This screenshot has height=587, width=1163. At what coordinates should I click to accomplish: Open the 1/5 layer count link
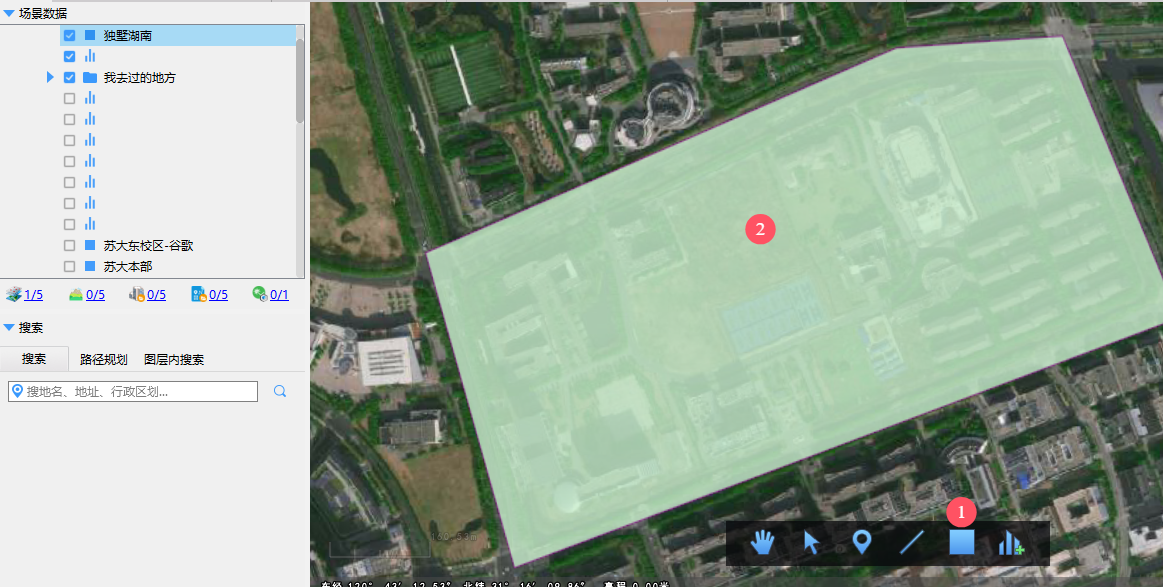(33, 295)
